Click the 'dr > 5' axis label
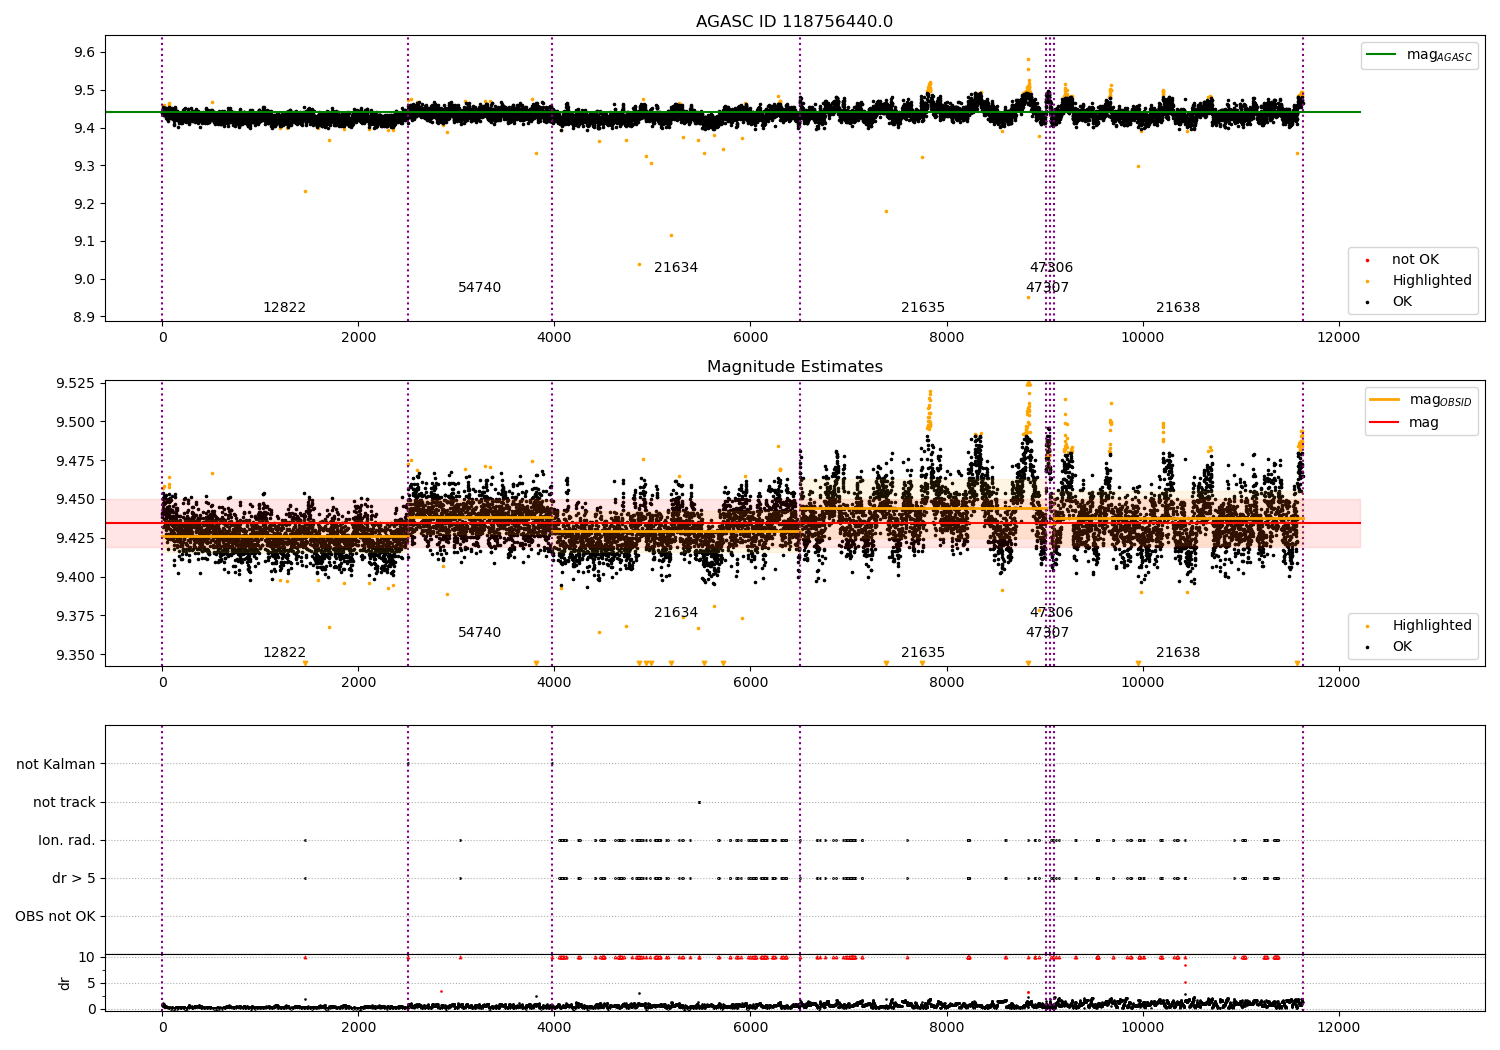The height and width of the screenshot is (1050, 1500). point(74,879)
